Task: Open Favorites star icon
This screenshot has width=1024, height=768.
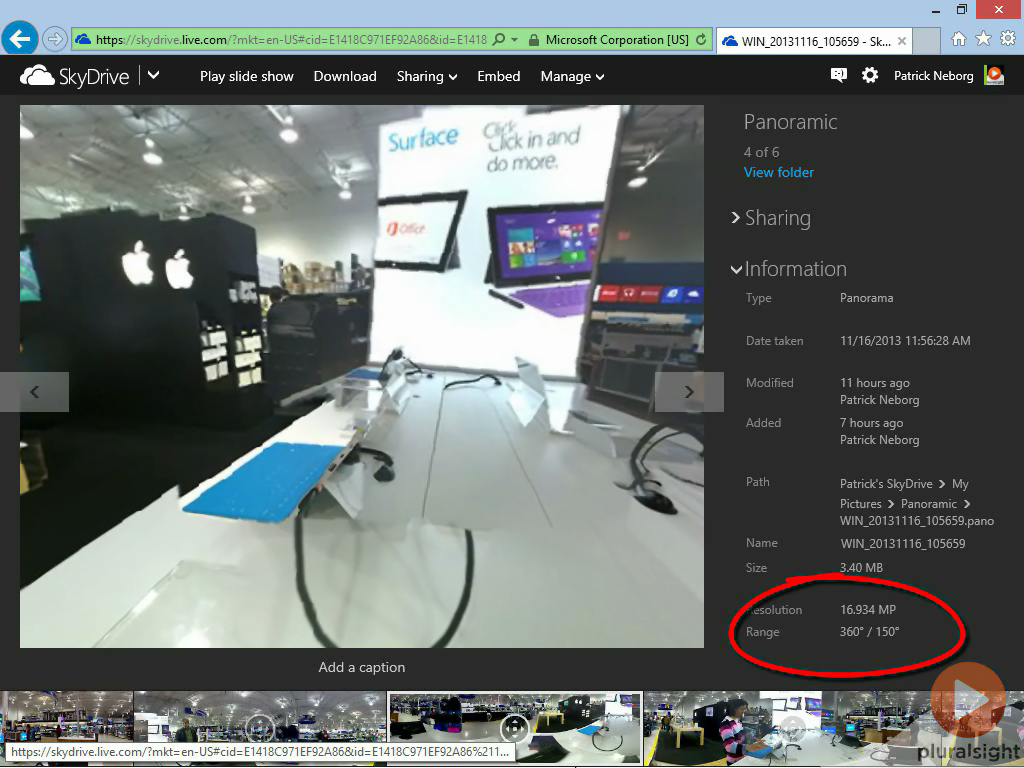Action: point(983,39)
